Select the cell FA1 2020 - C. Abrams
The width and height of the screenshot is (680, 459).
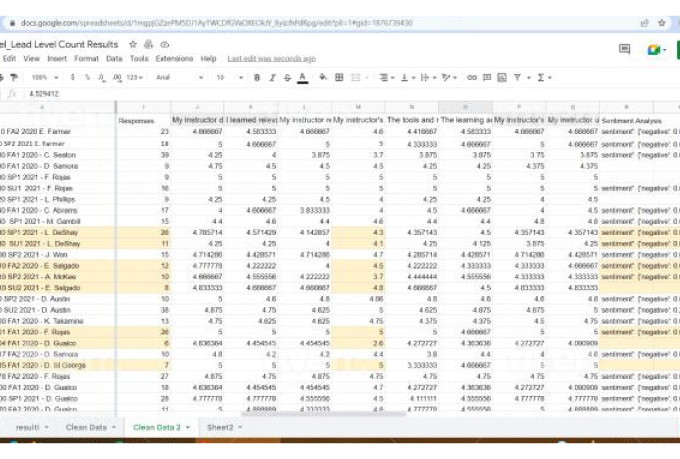[58, 210]
